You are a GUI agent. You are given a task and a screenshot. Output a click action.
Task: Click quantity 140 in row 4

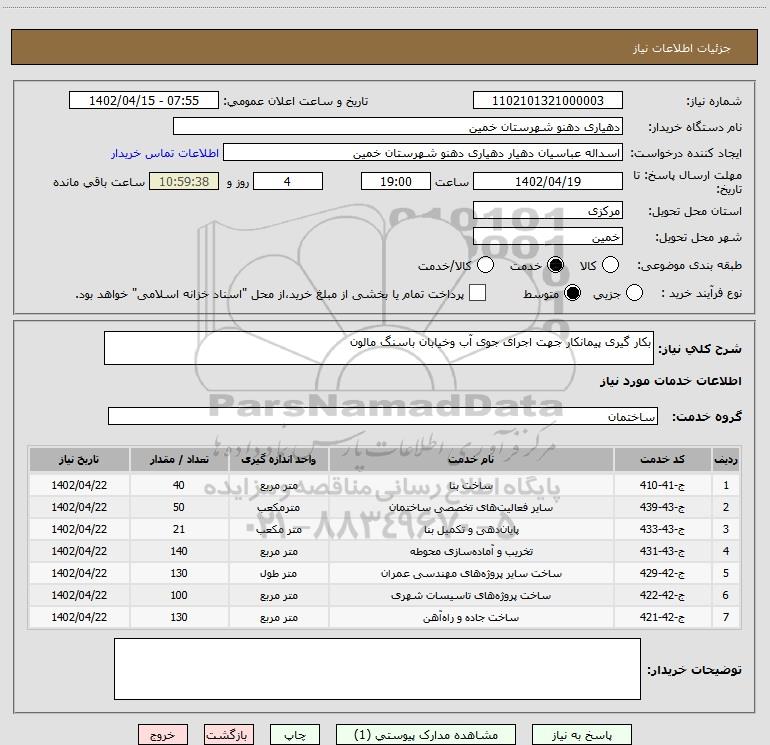(x=179, y=551)
